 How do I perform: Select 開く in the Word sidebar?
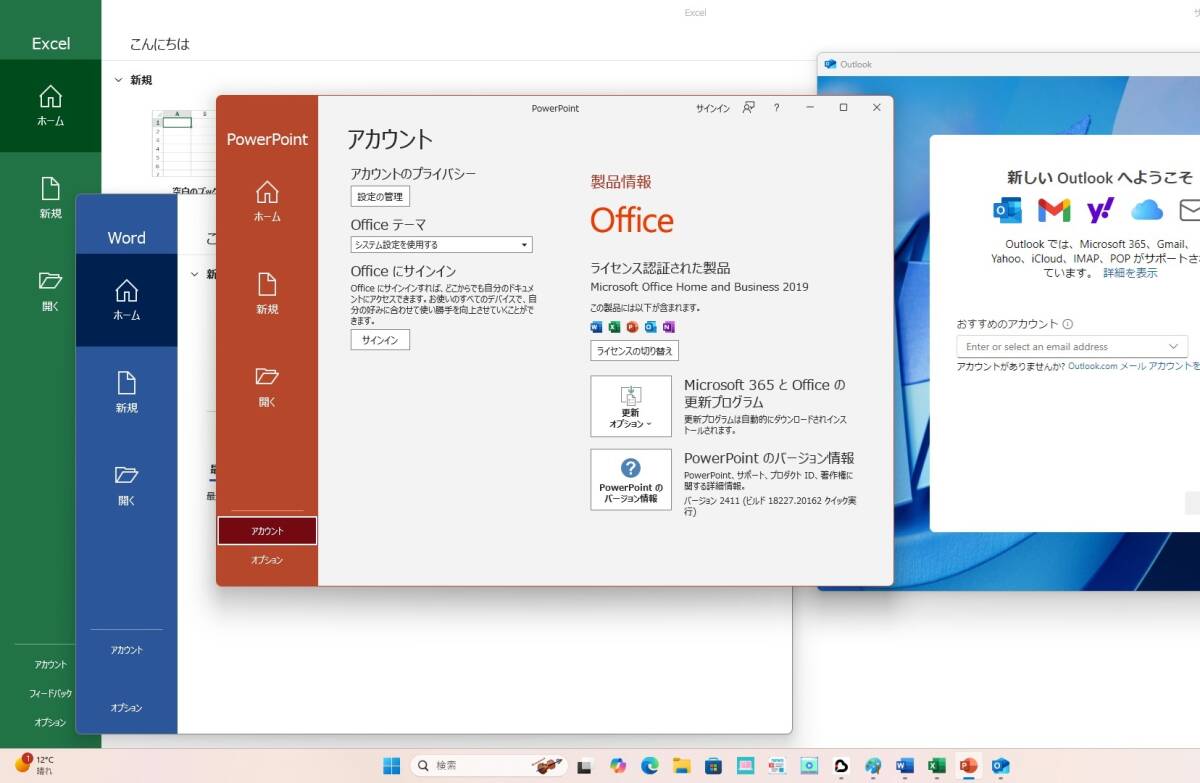[x=126, y=486]
